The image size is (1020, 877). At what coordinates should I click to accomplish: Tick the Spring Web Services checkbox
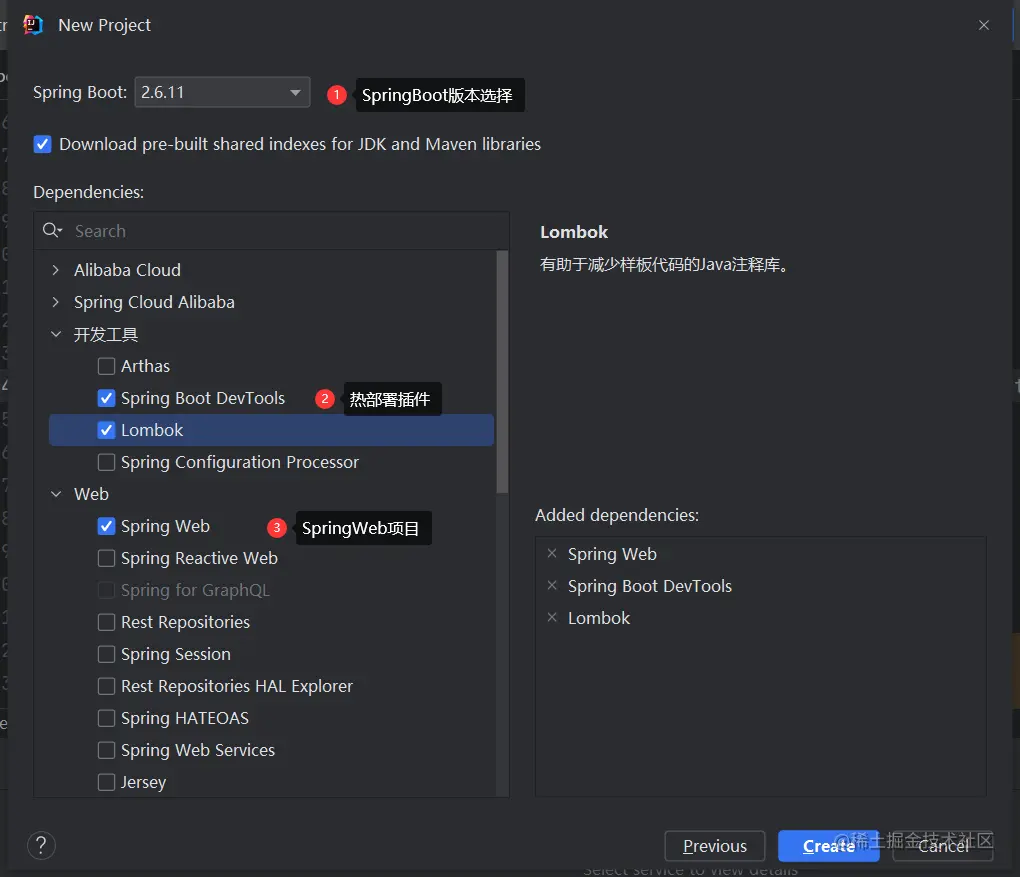click(x=106, y=750)
